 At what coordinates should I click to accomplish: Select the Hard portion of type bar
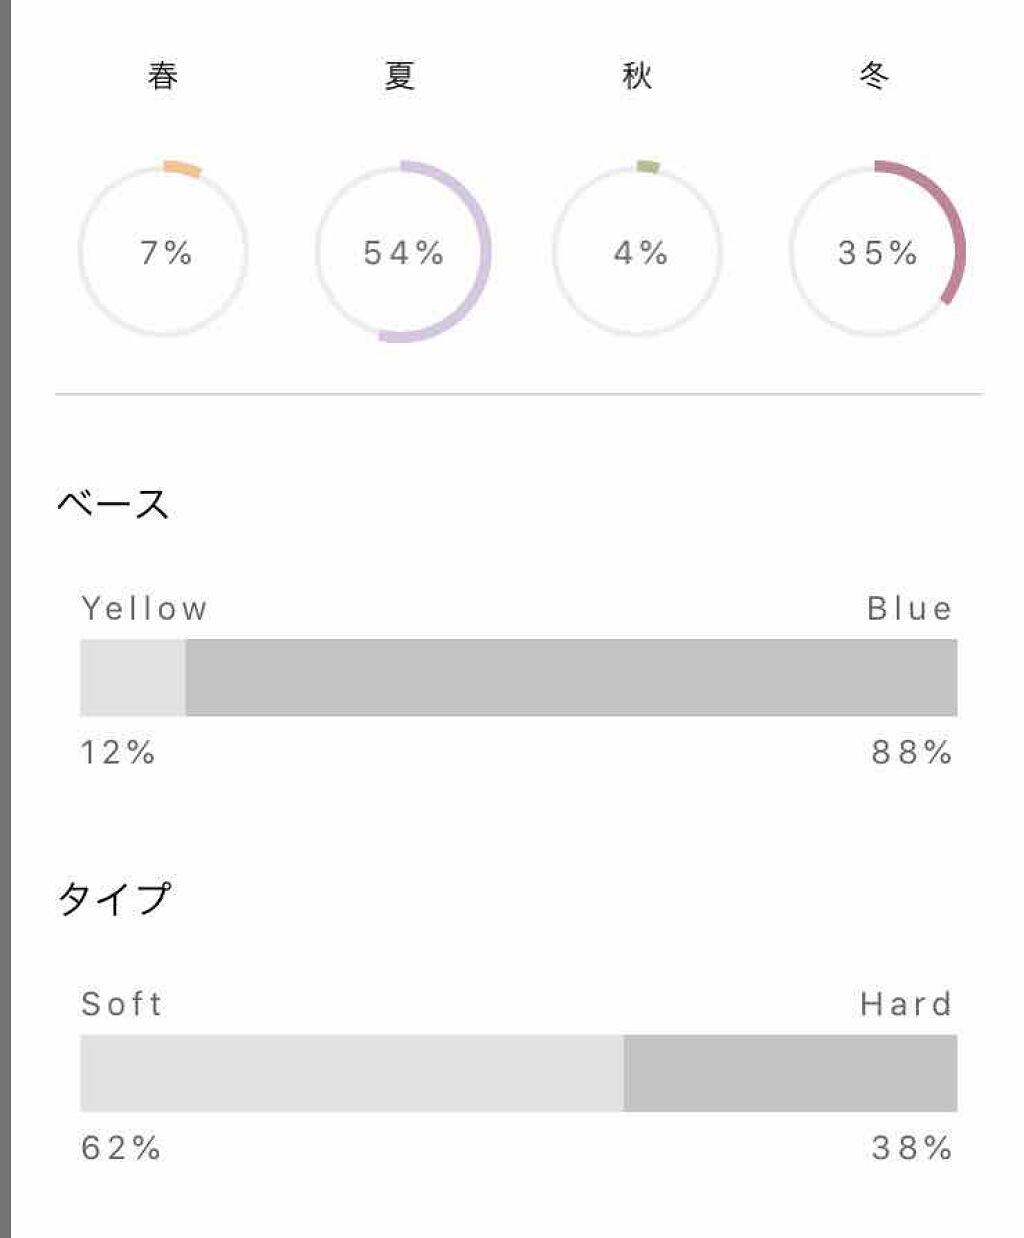coord(790,1073)
